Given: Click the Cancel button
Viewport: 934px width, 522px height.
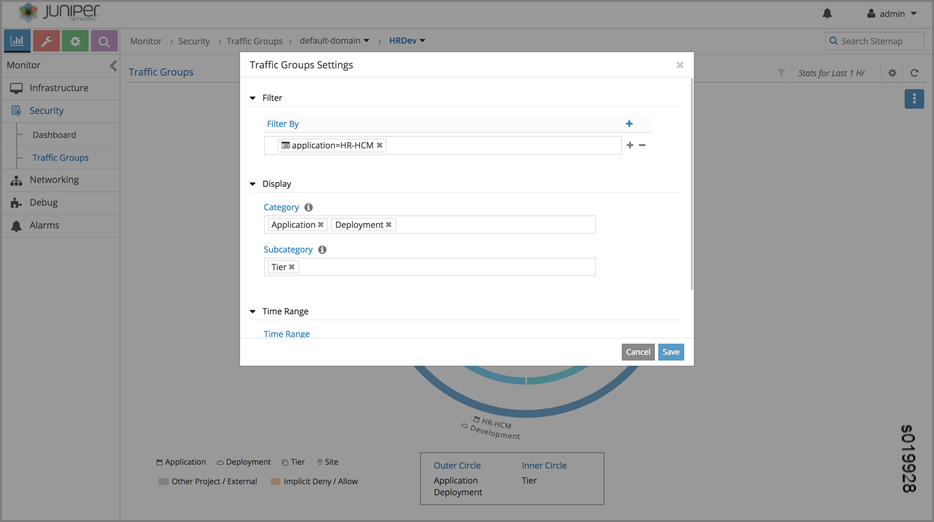Looking at the screenshot, I should (637, 352).
